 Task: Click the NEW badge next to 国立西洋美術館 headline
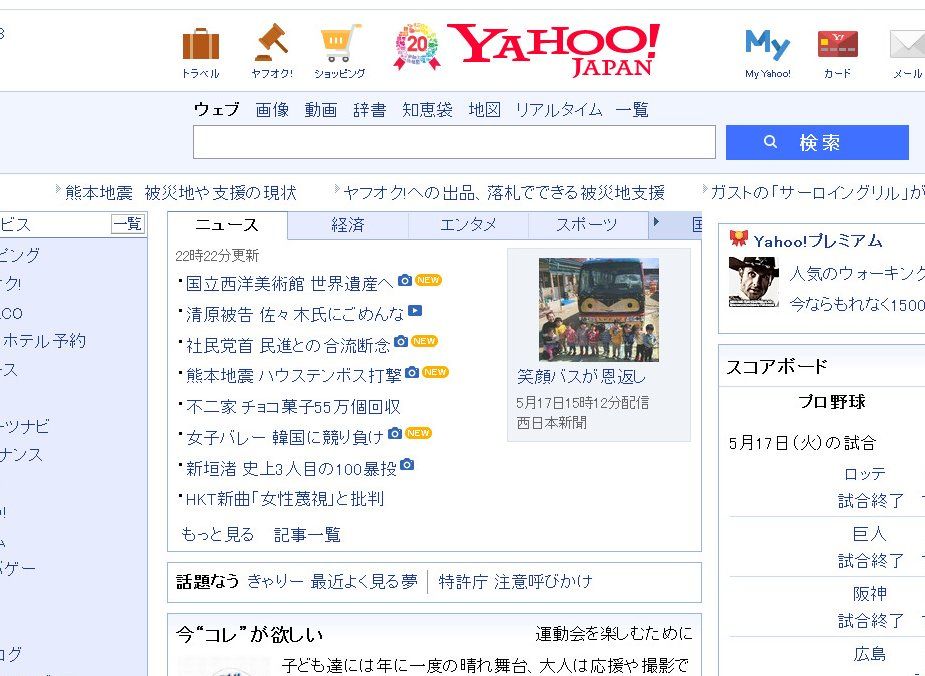(428, 280)
